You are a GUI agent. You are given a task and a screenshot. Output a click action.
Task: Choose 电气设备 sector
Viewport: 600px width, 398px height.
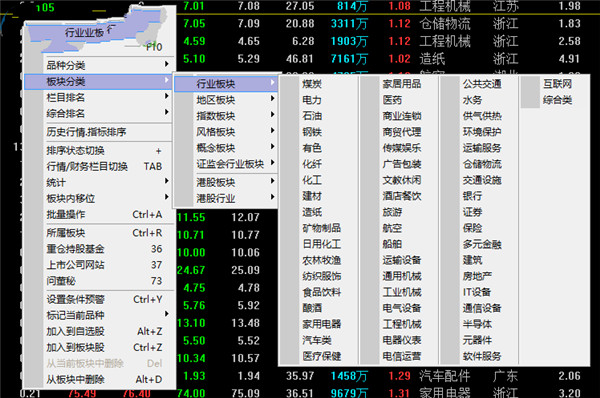click(402, 308)
